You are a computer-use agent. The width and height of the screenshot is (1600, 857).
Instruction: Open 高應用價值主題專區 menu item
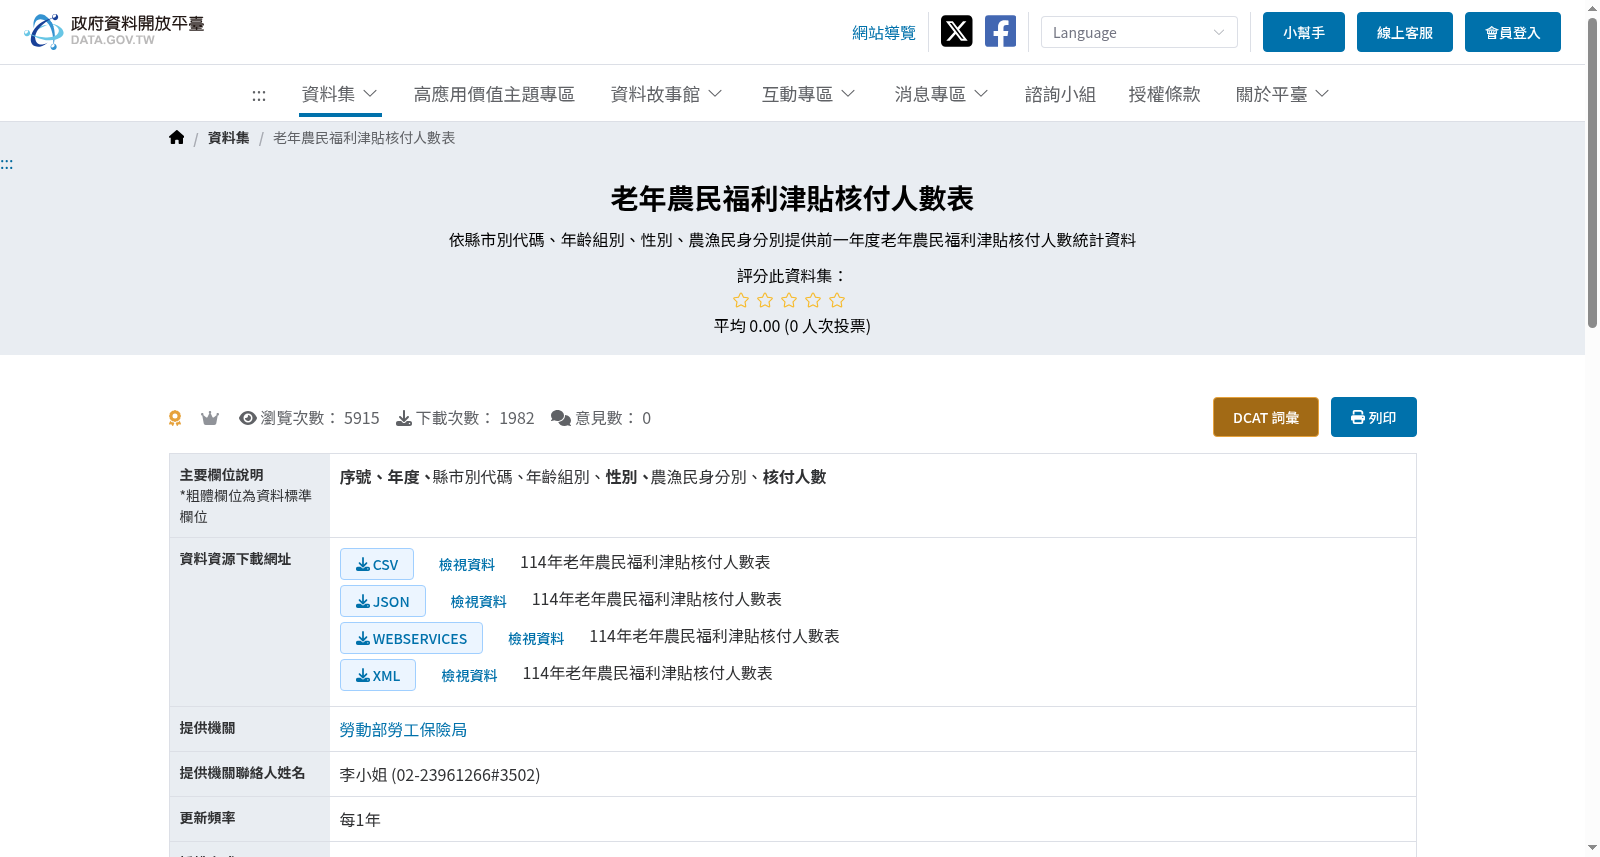pos(494,94)
